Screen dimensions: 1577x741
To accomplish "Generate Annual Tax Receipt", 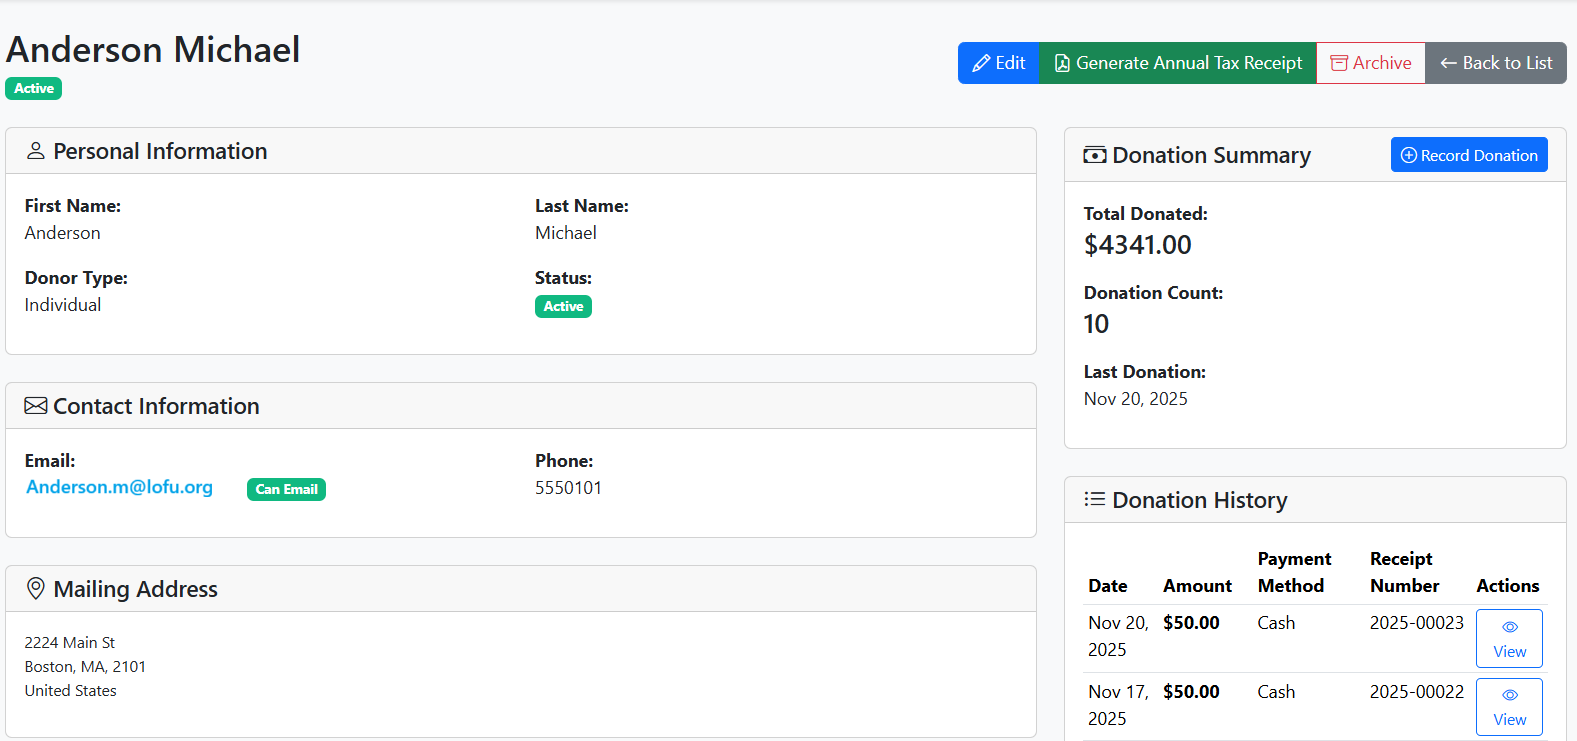I will 1178,63.
